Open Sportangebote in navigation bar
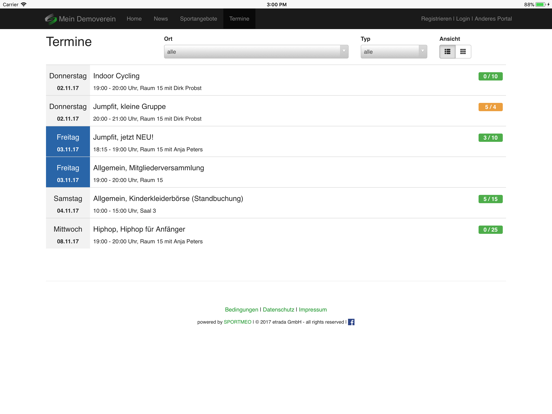The width and height of the screenshot is (552, 414). tap(198, 19)
